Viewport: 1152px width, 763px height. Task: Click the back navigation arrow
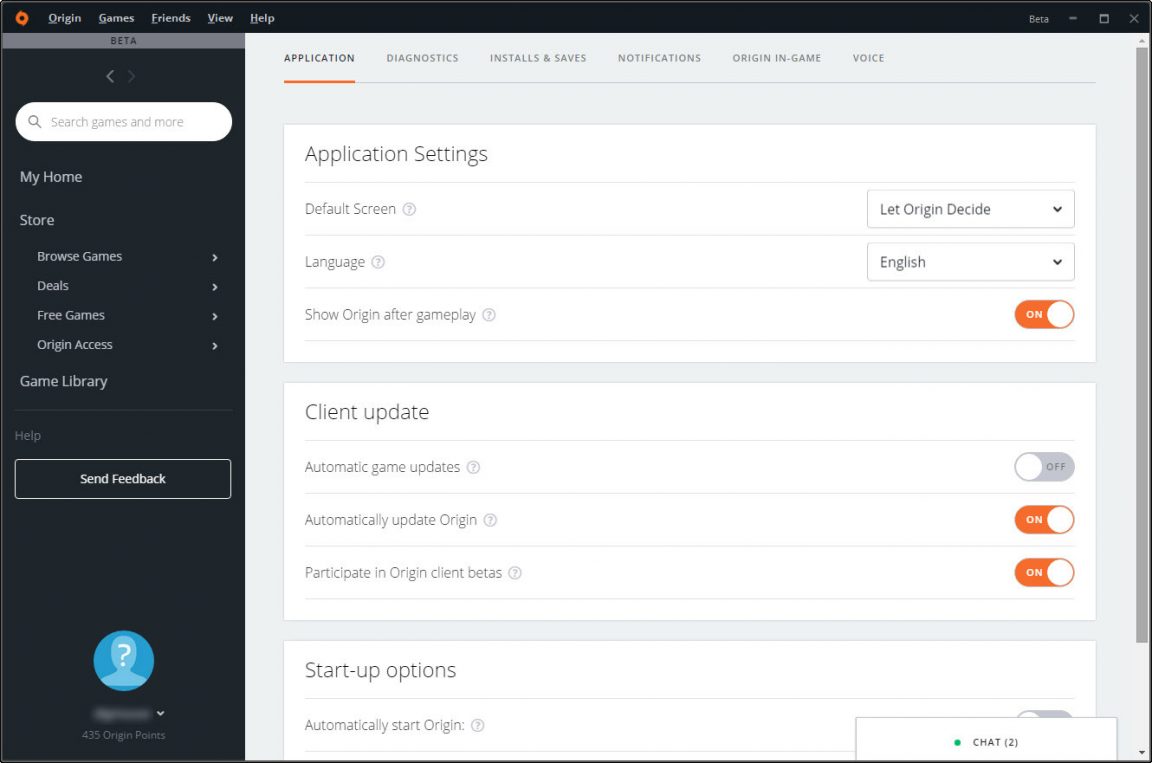tap(110, 76)
